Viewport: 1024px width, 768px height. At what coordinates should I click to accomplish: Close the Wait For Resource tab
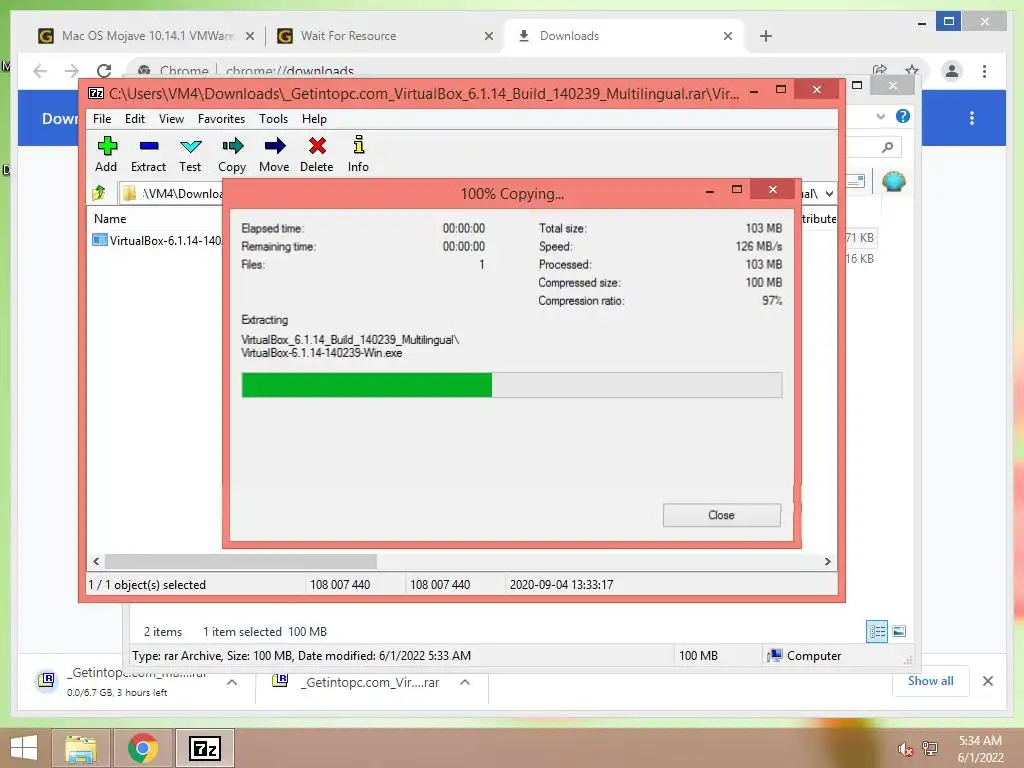(x=488, y=37)
